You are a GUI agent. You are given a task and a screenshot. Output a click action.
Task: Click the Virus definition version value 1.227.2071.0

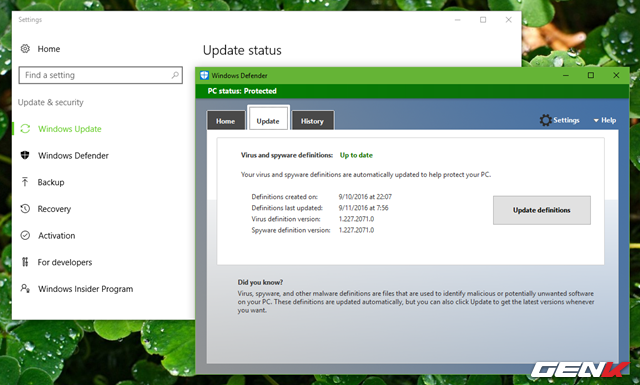coord(356,219)
